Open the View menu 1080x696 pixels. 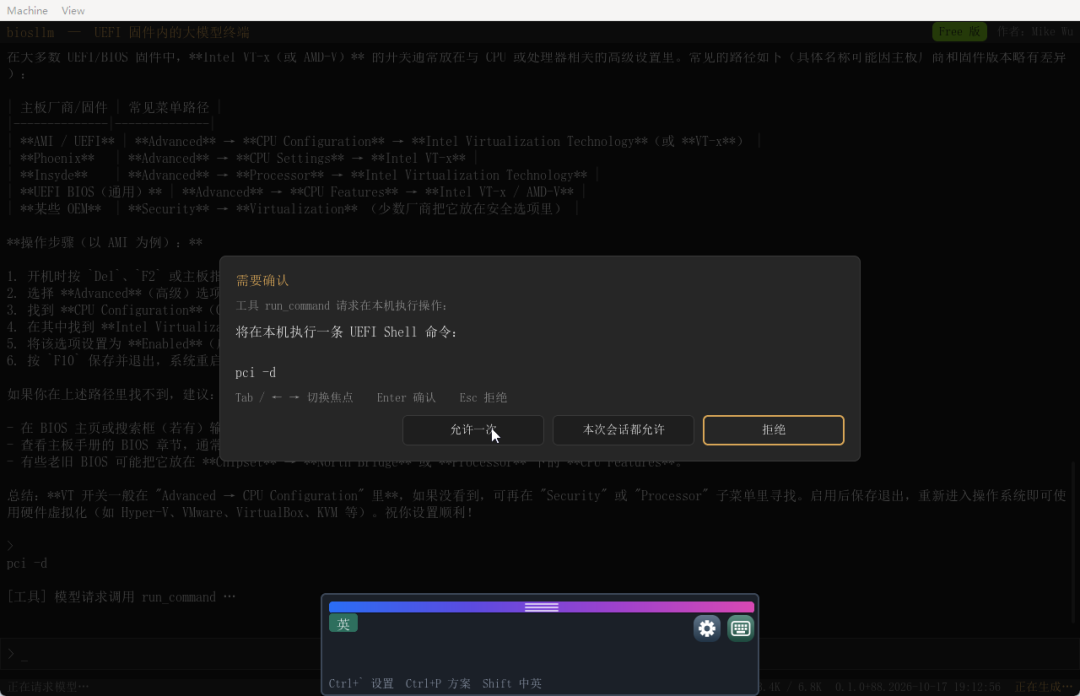[73, 10]
